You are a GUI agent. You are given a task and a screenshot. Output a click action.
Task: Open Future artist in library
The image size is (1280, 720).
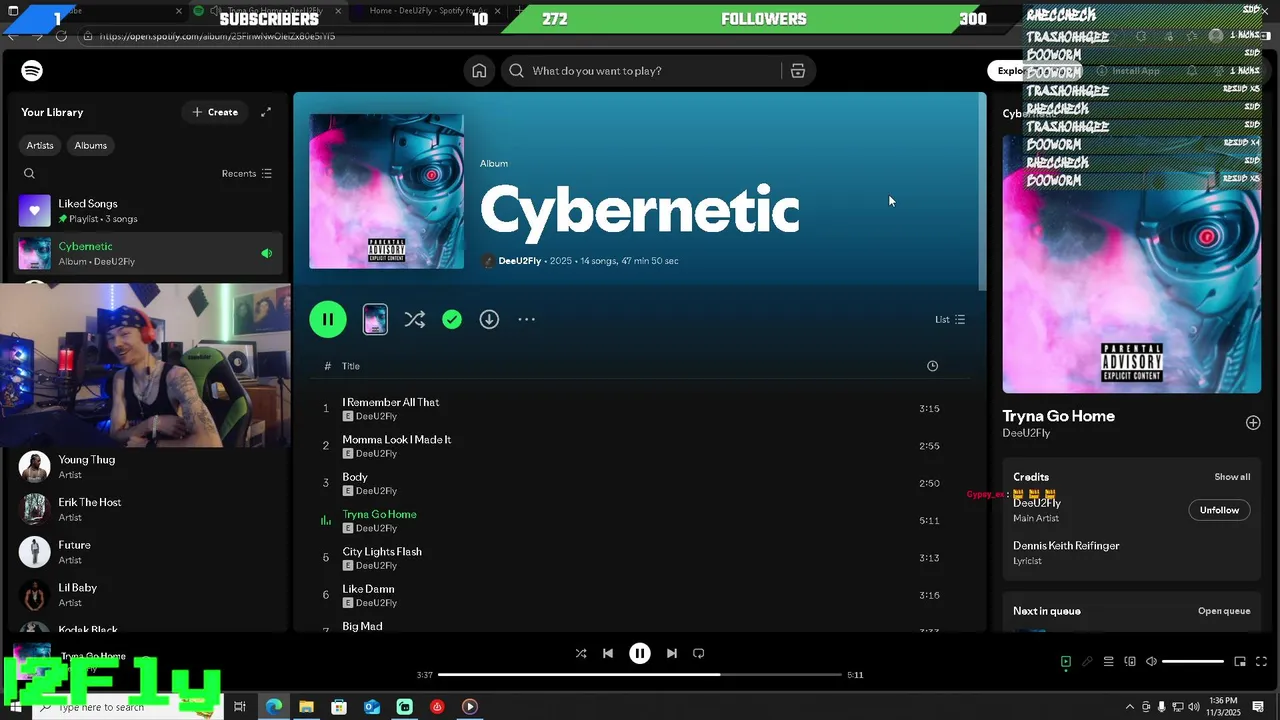click(150, 552)
